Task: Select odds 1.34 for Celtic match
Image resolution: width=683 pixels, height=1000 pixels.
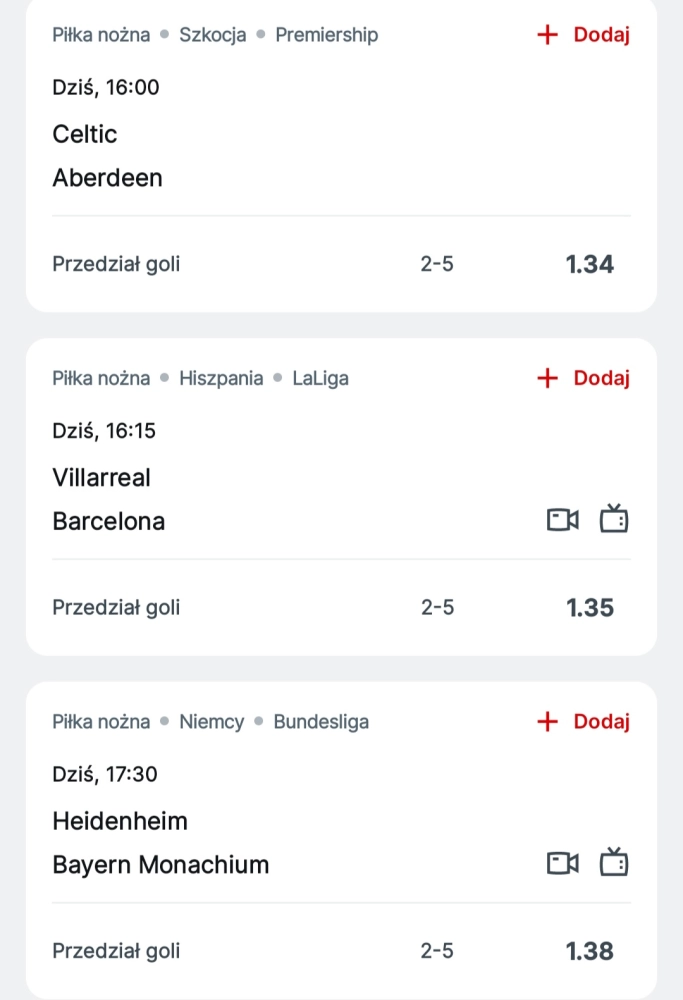Action: point(589,265)
